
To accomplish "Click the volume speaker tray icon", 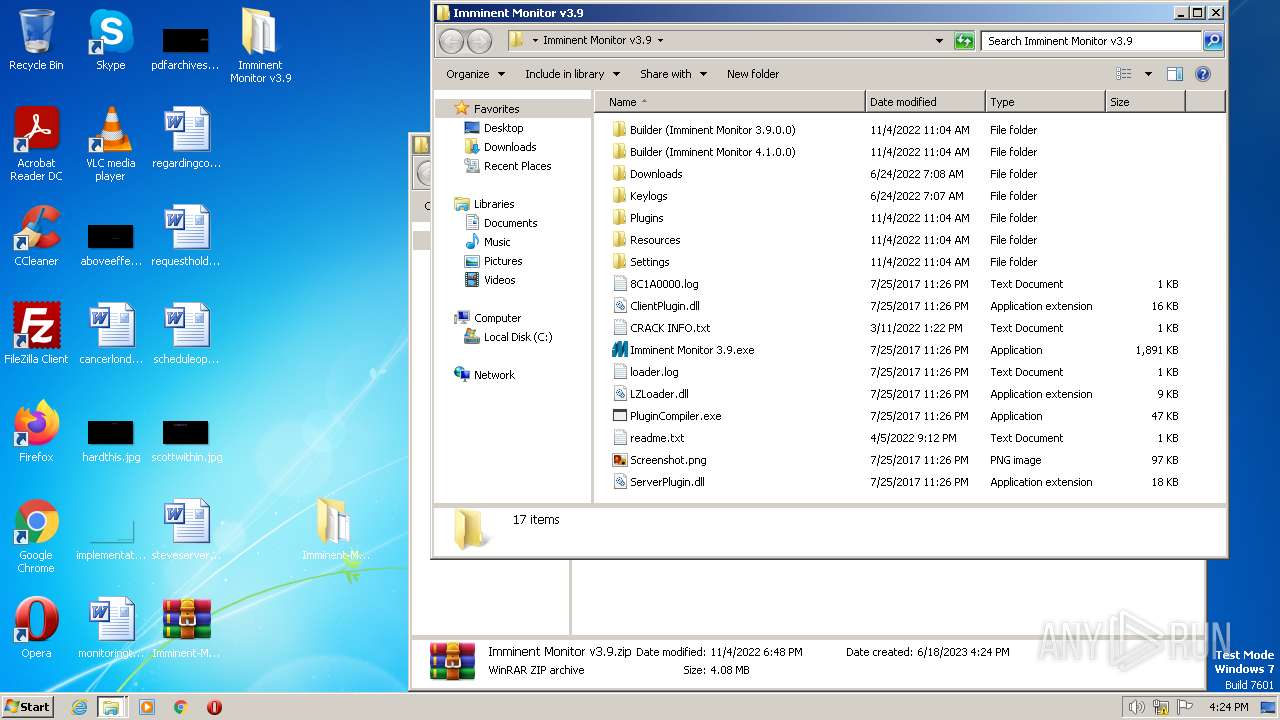I will (1136, 707).
